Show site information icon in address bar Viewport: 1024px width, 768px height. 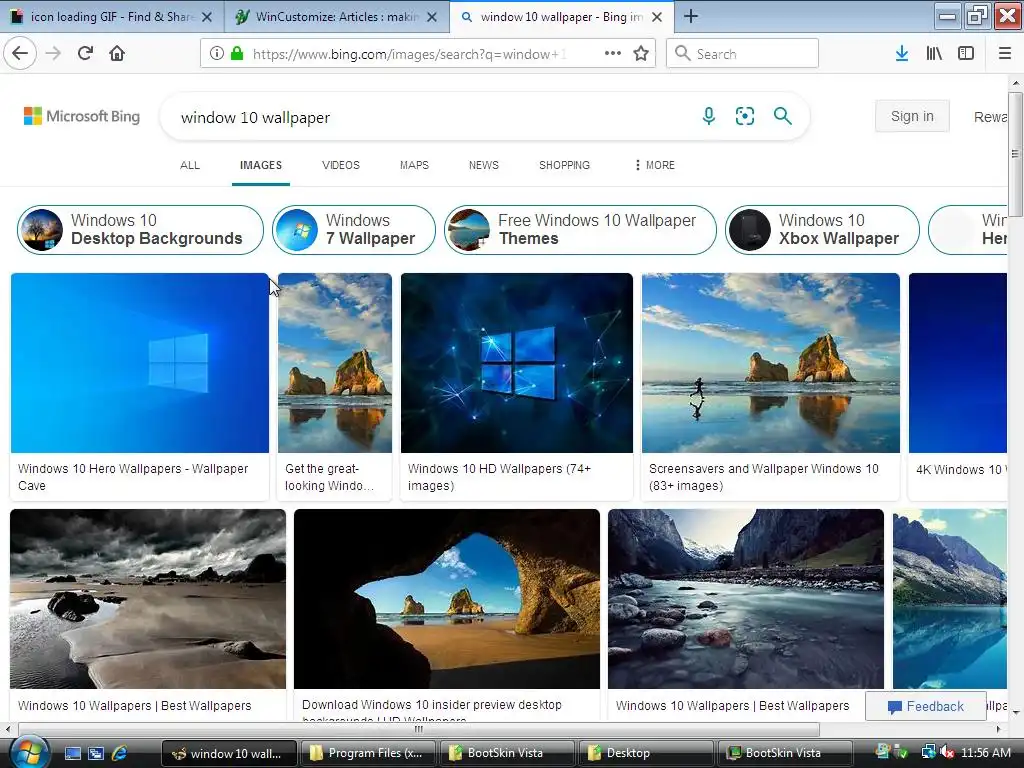coord(216,54)
